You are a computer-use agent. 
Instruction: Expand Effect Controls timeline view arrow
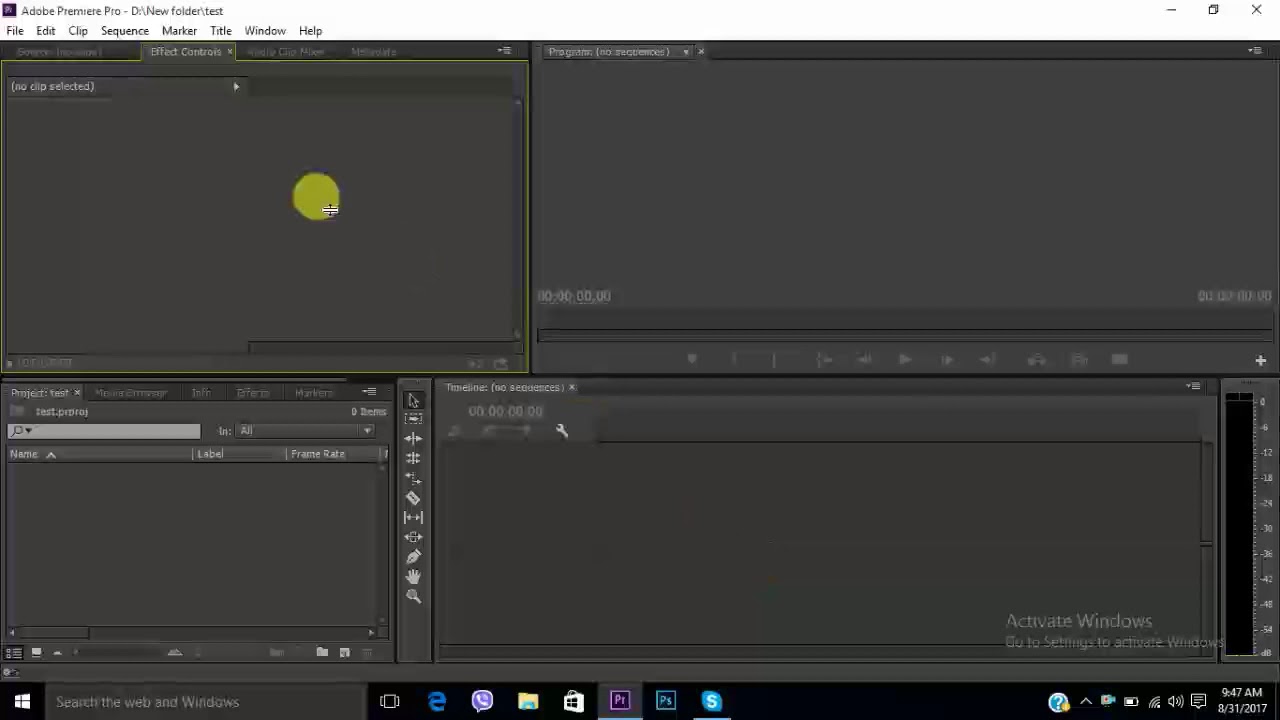click(236, 87)
